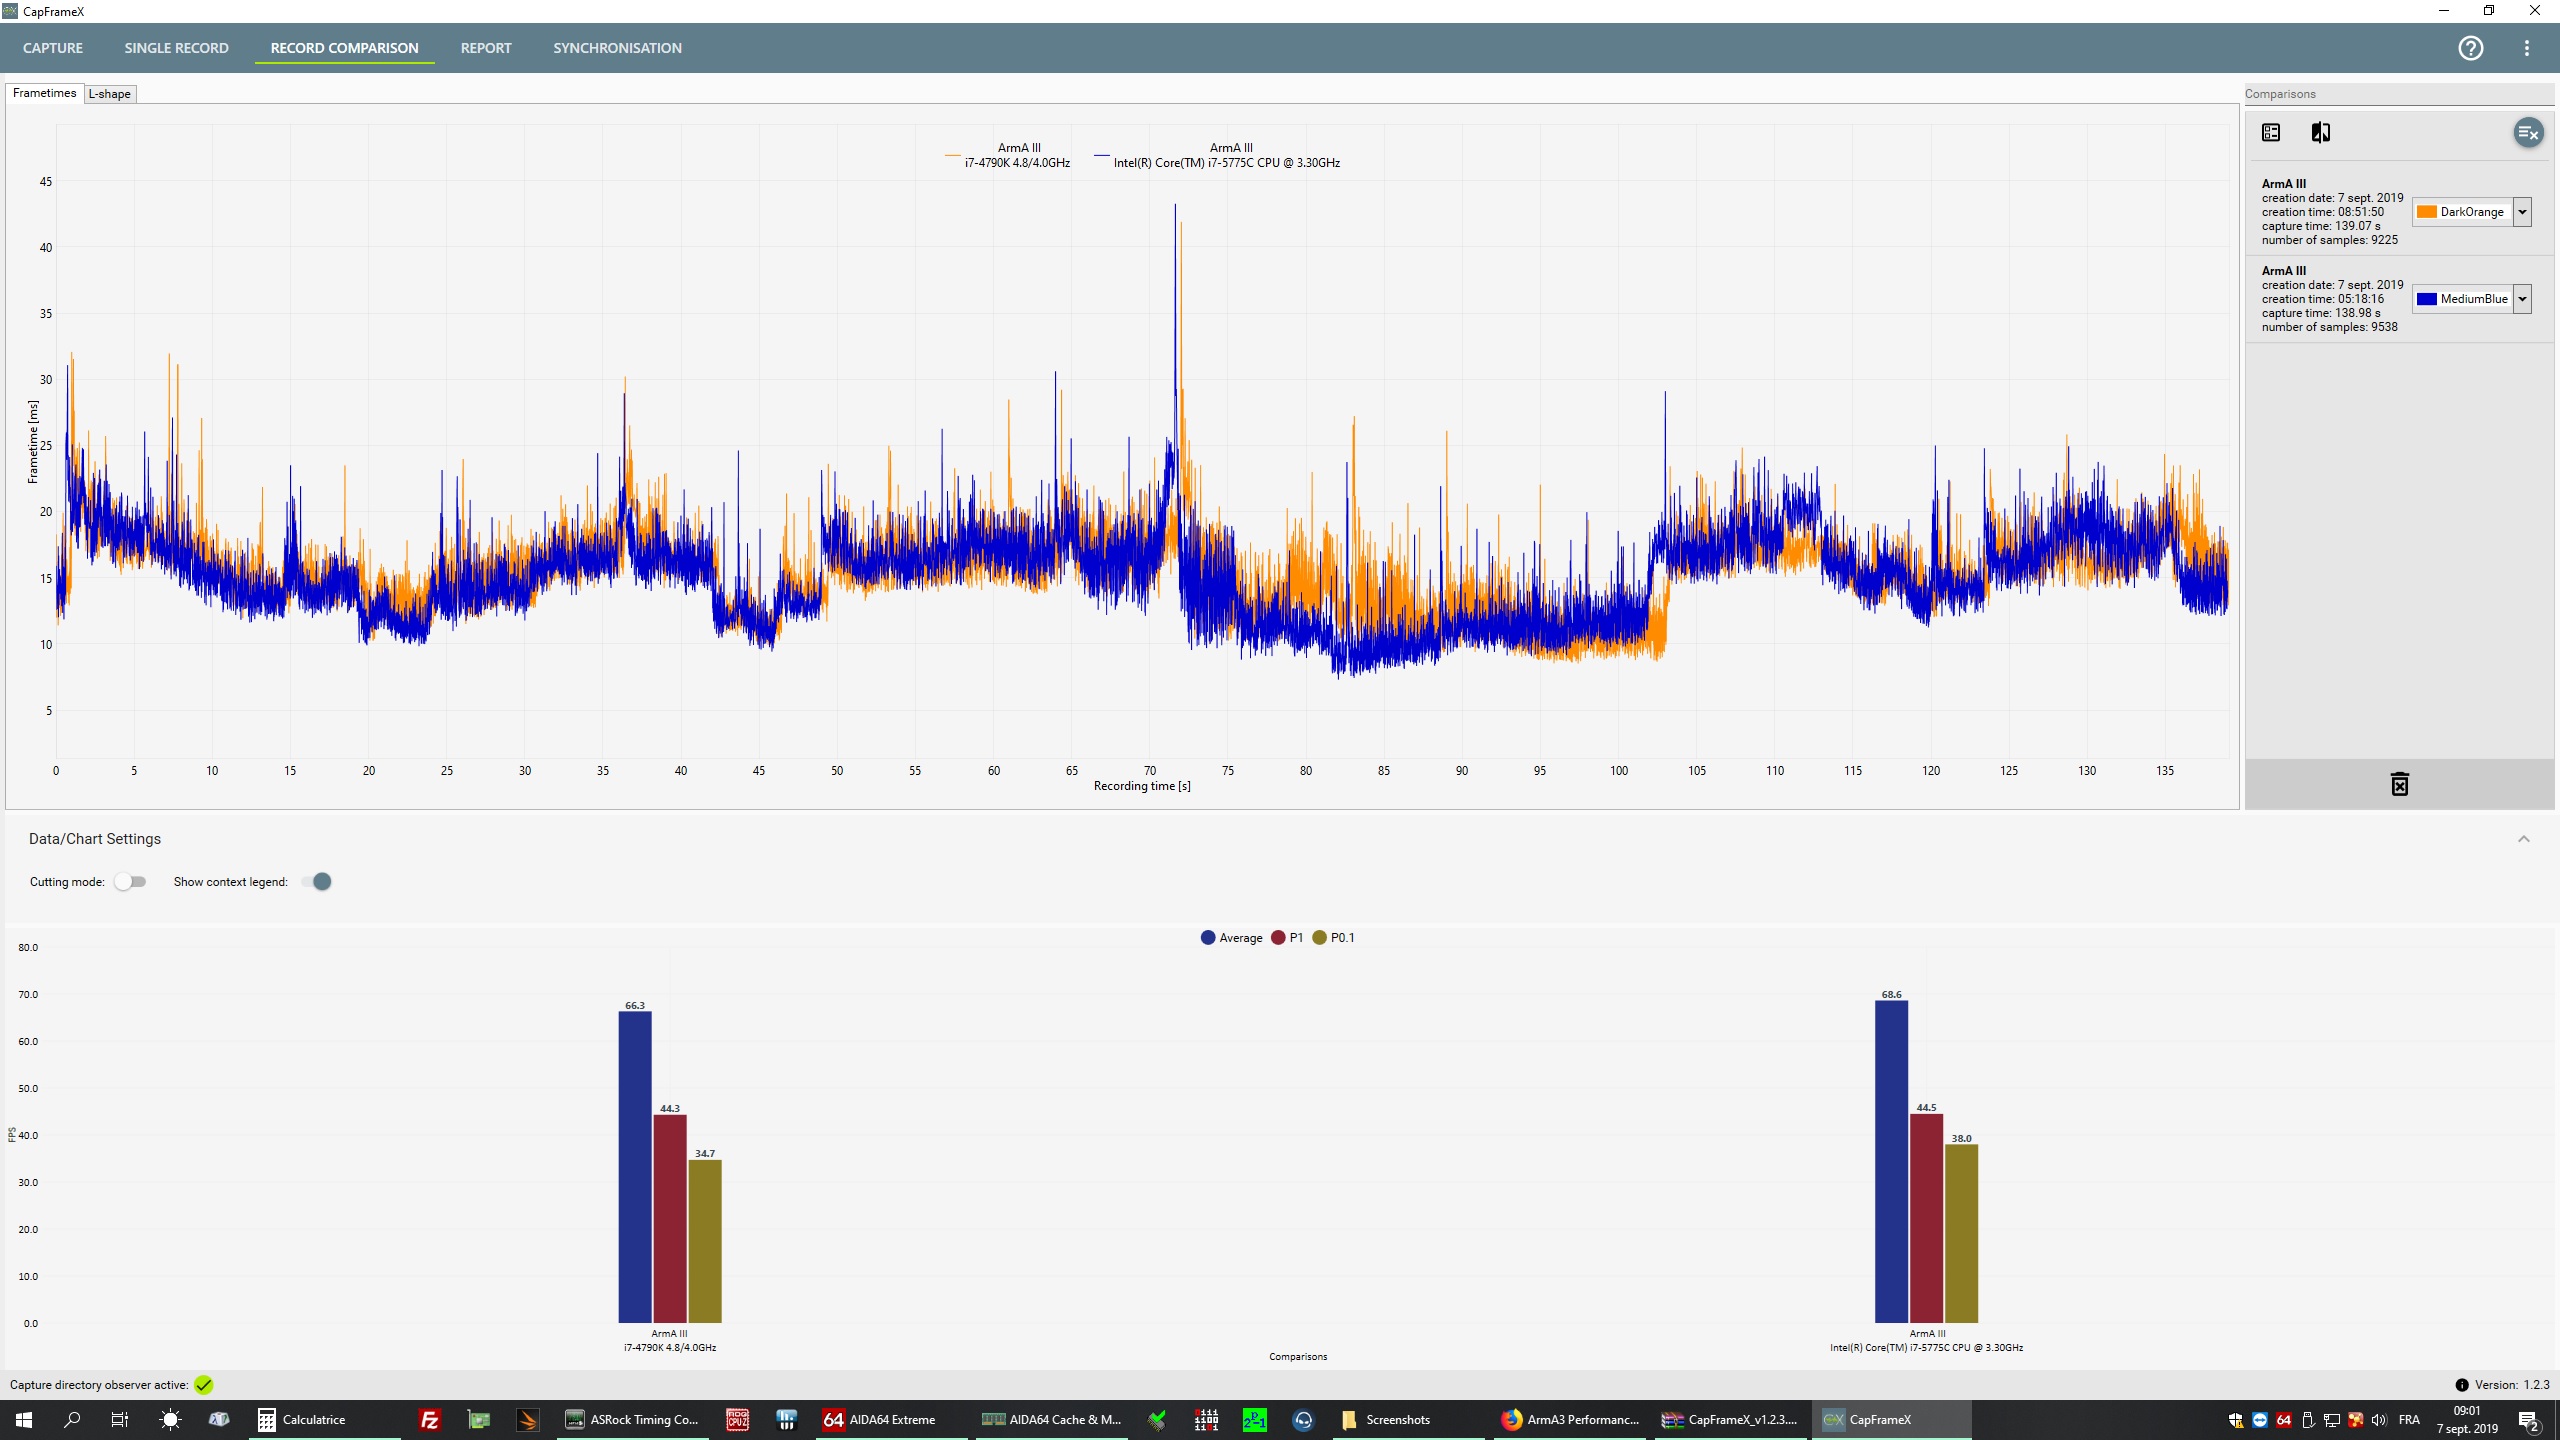Clear the comparison list with round button
Image resolution: width=2560 pixels, height=1440 pixels.
click(2527, 133)
